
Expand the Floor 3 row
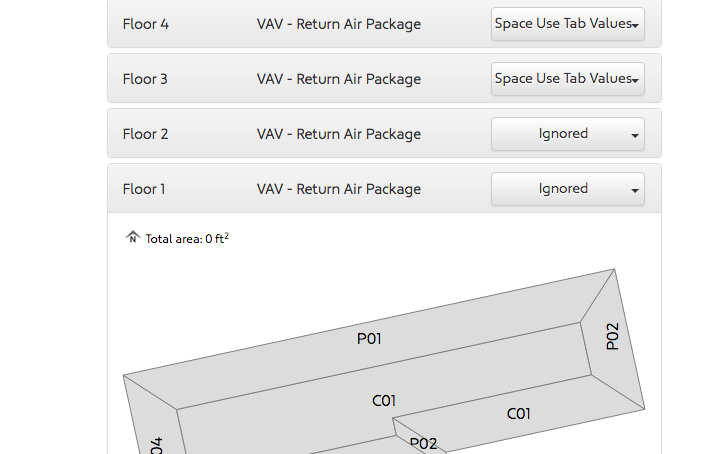[x=384, y=79]
